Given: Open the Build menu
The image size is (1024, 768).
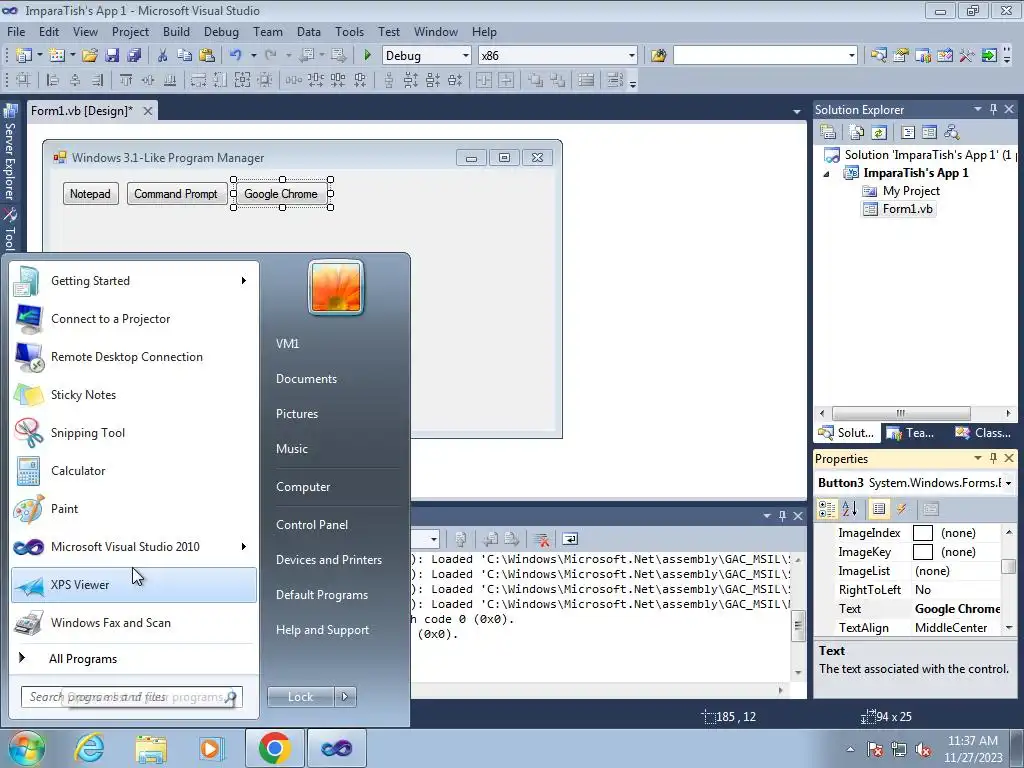Looking at the screenshot, I should pos(176,31).
